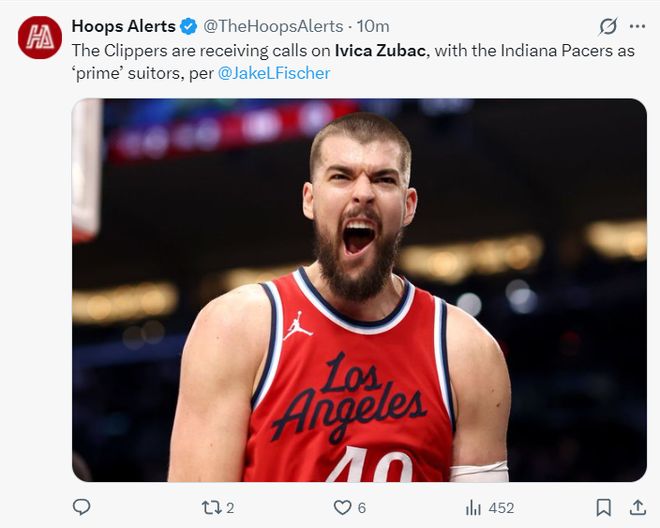The image size is (660, 528).
Task: Like the tweet with the heart icon
Action: click(343, 507)
